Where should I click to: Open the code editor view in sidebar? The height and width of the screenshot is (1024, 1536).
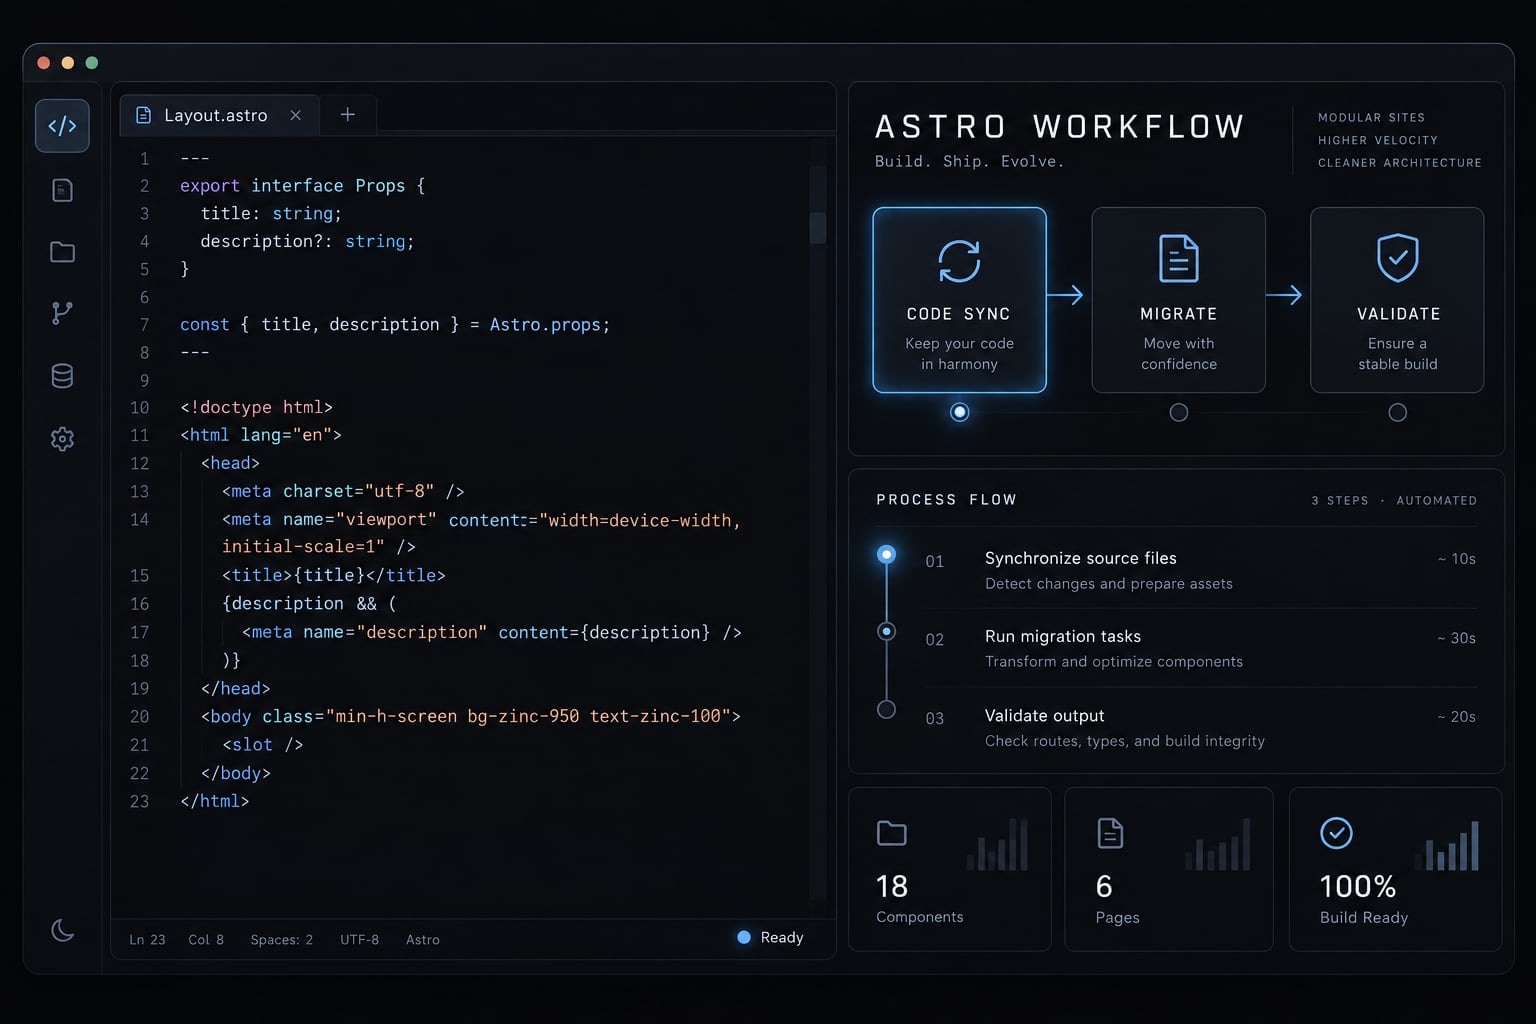click(62, 126)
